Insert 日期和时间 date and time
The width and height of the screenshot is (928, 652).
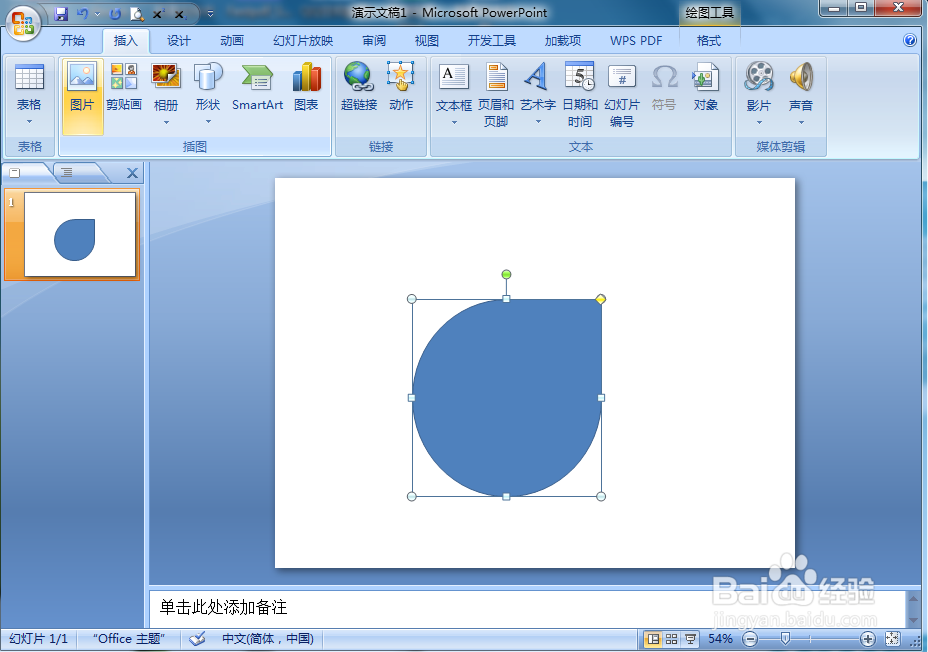click(x=580, y=95)
